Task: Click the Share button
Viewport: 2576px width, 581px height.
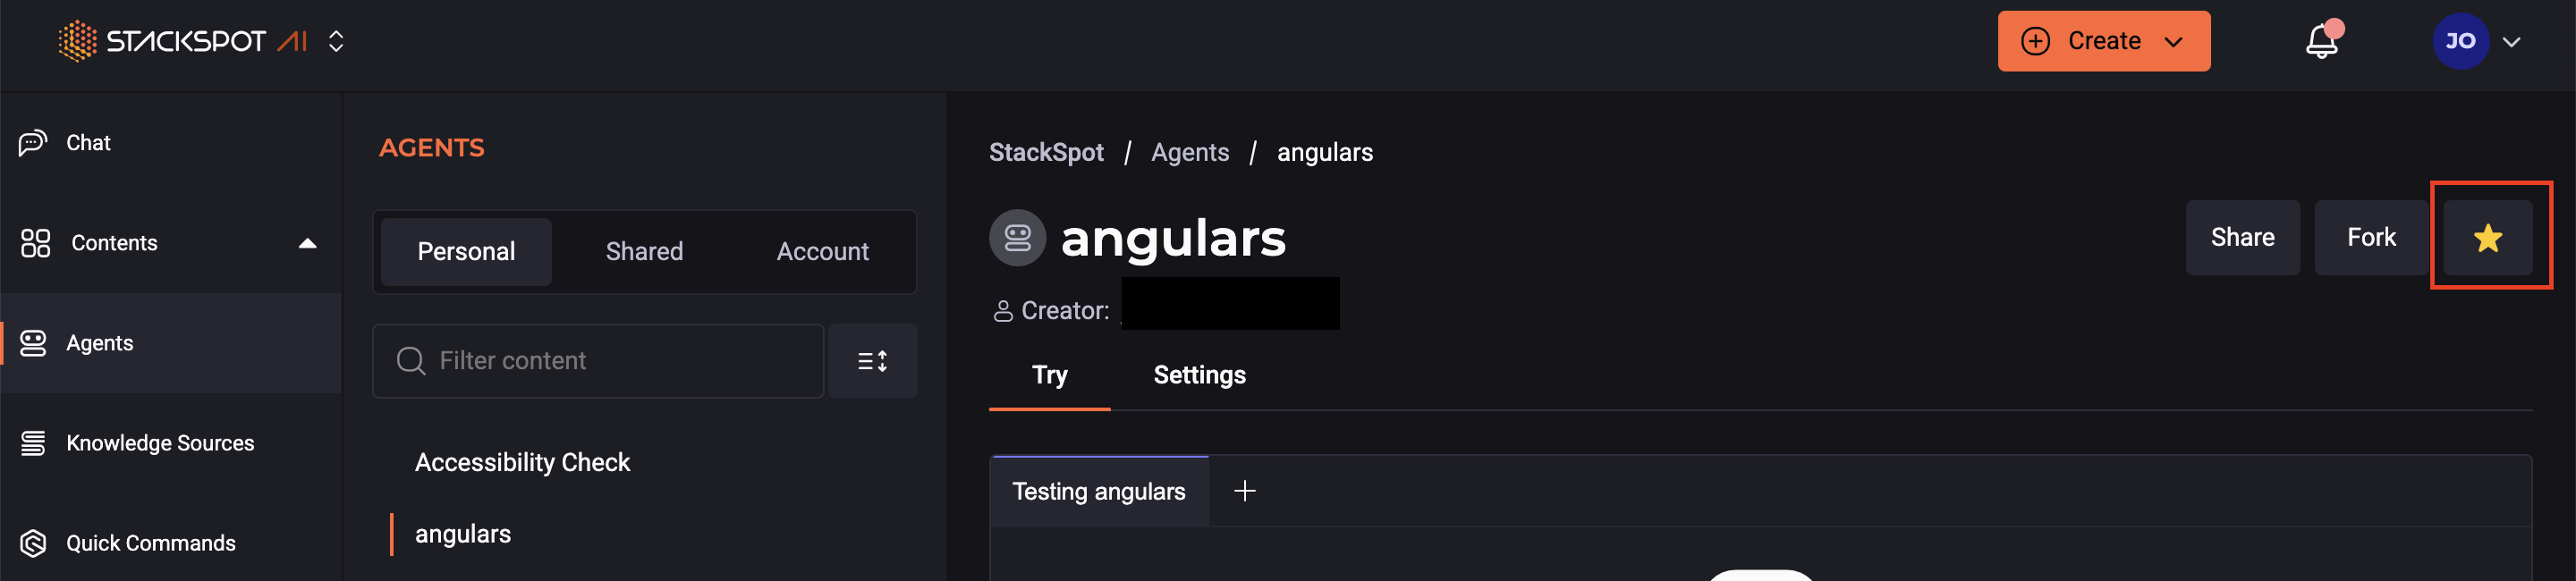Action: pos(2241,238)
